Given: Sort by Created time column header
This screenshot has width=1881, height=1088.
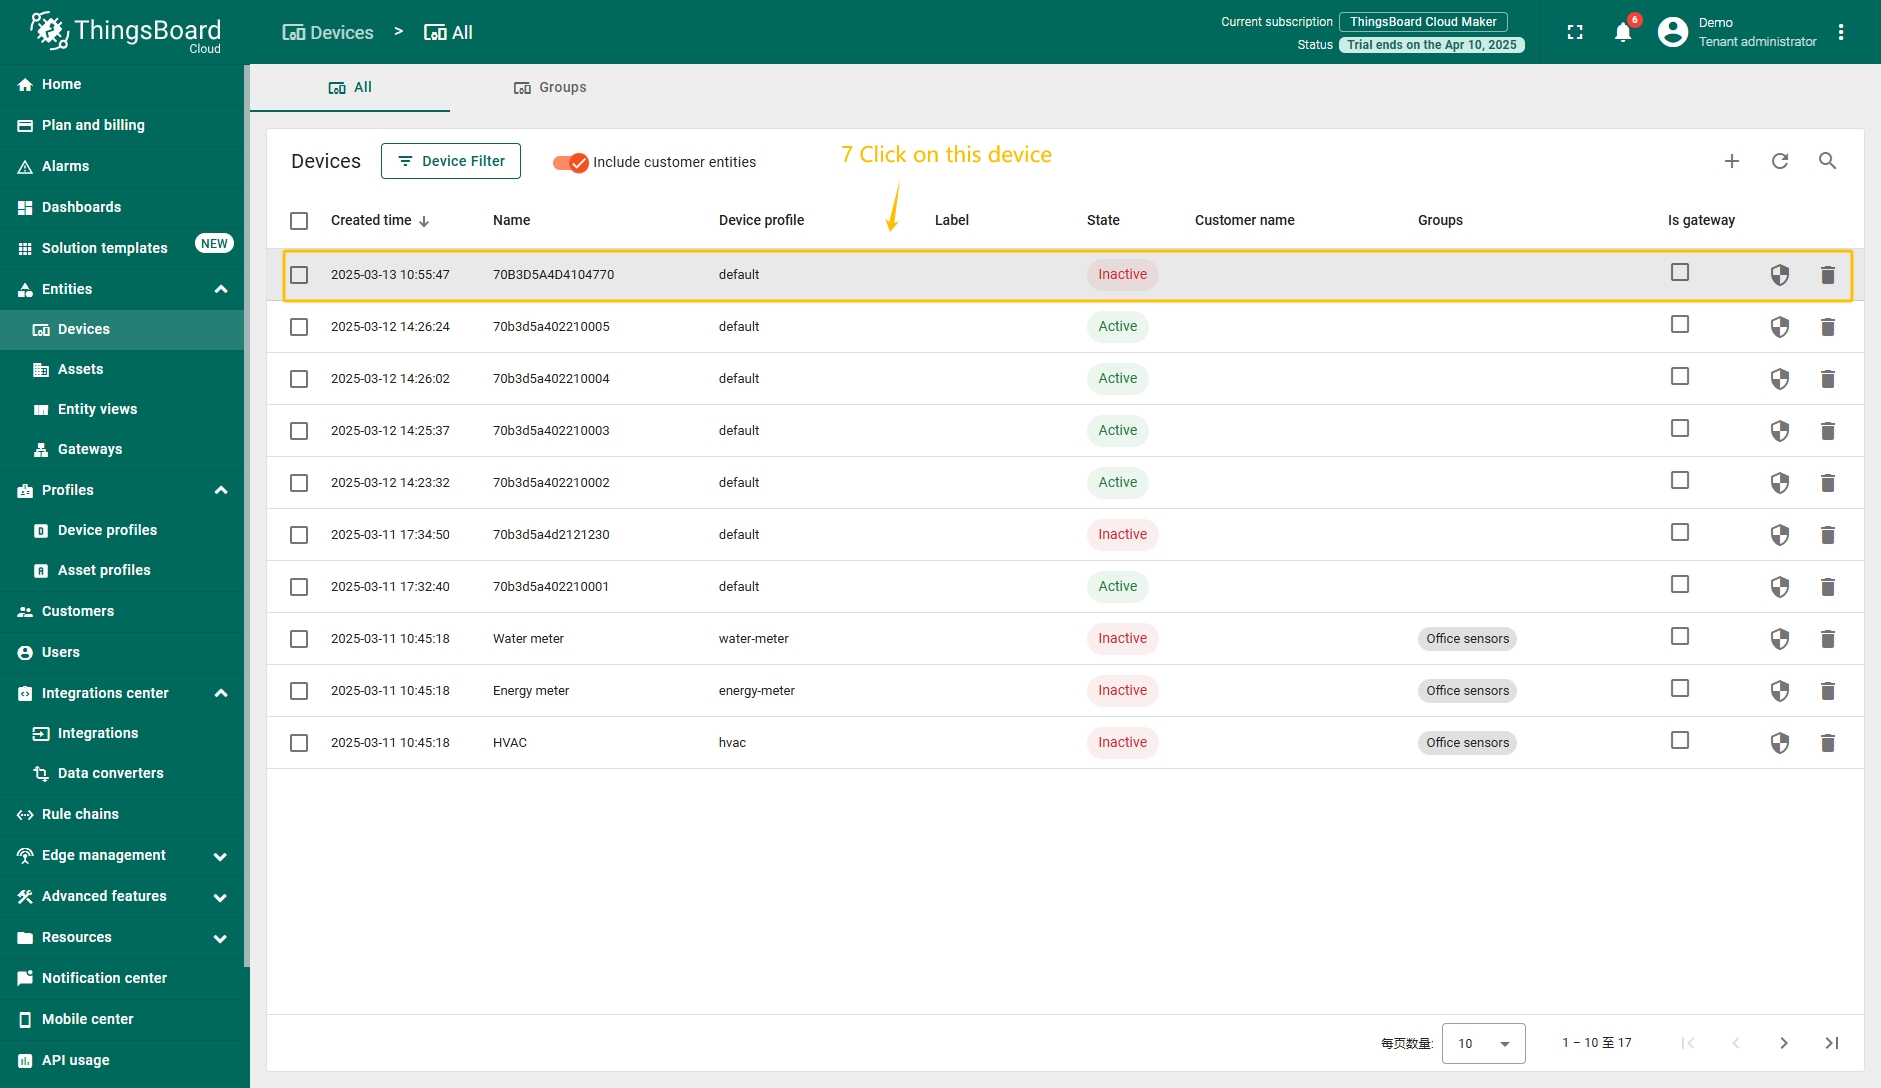Looking at the screenshot, I should point(371,221).
